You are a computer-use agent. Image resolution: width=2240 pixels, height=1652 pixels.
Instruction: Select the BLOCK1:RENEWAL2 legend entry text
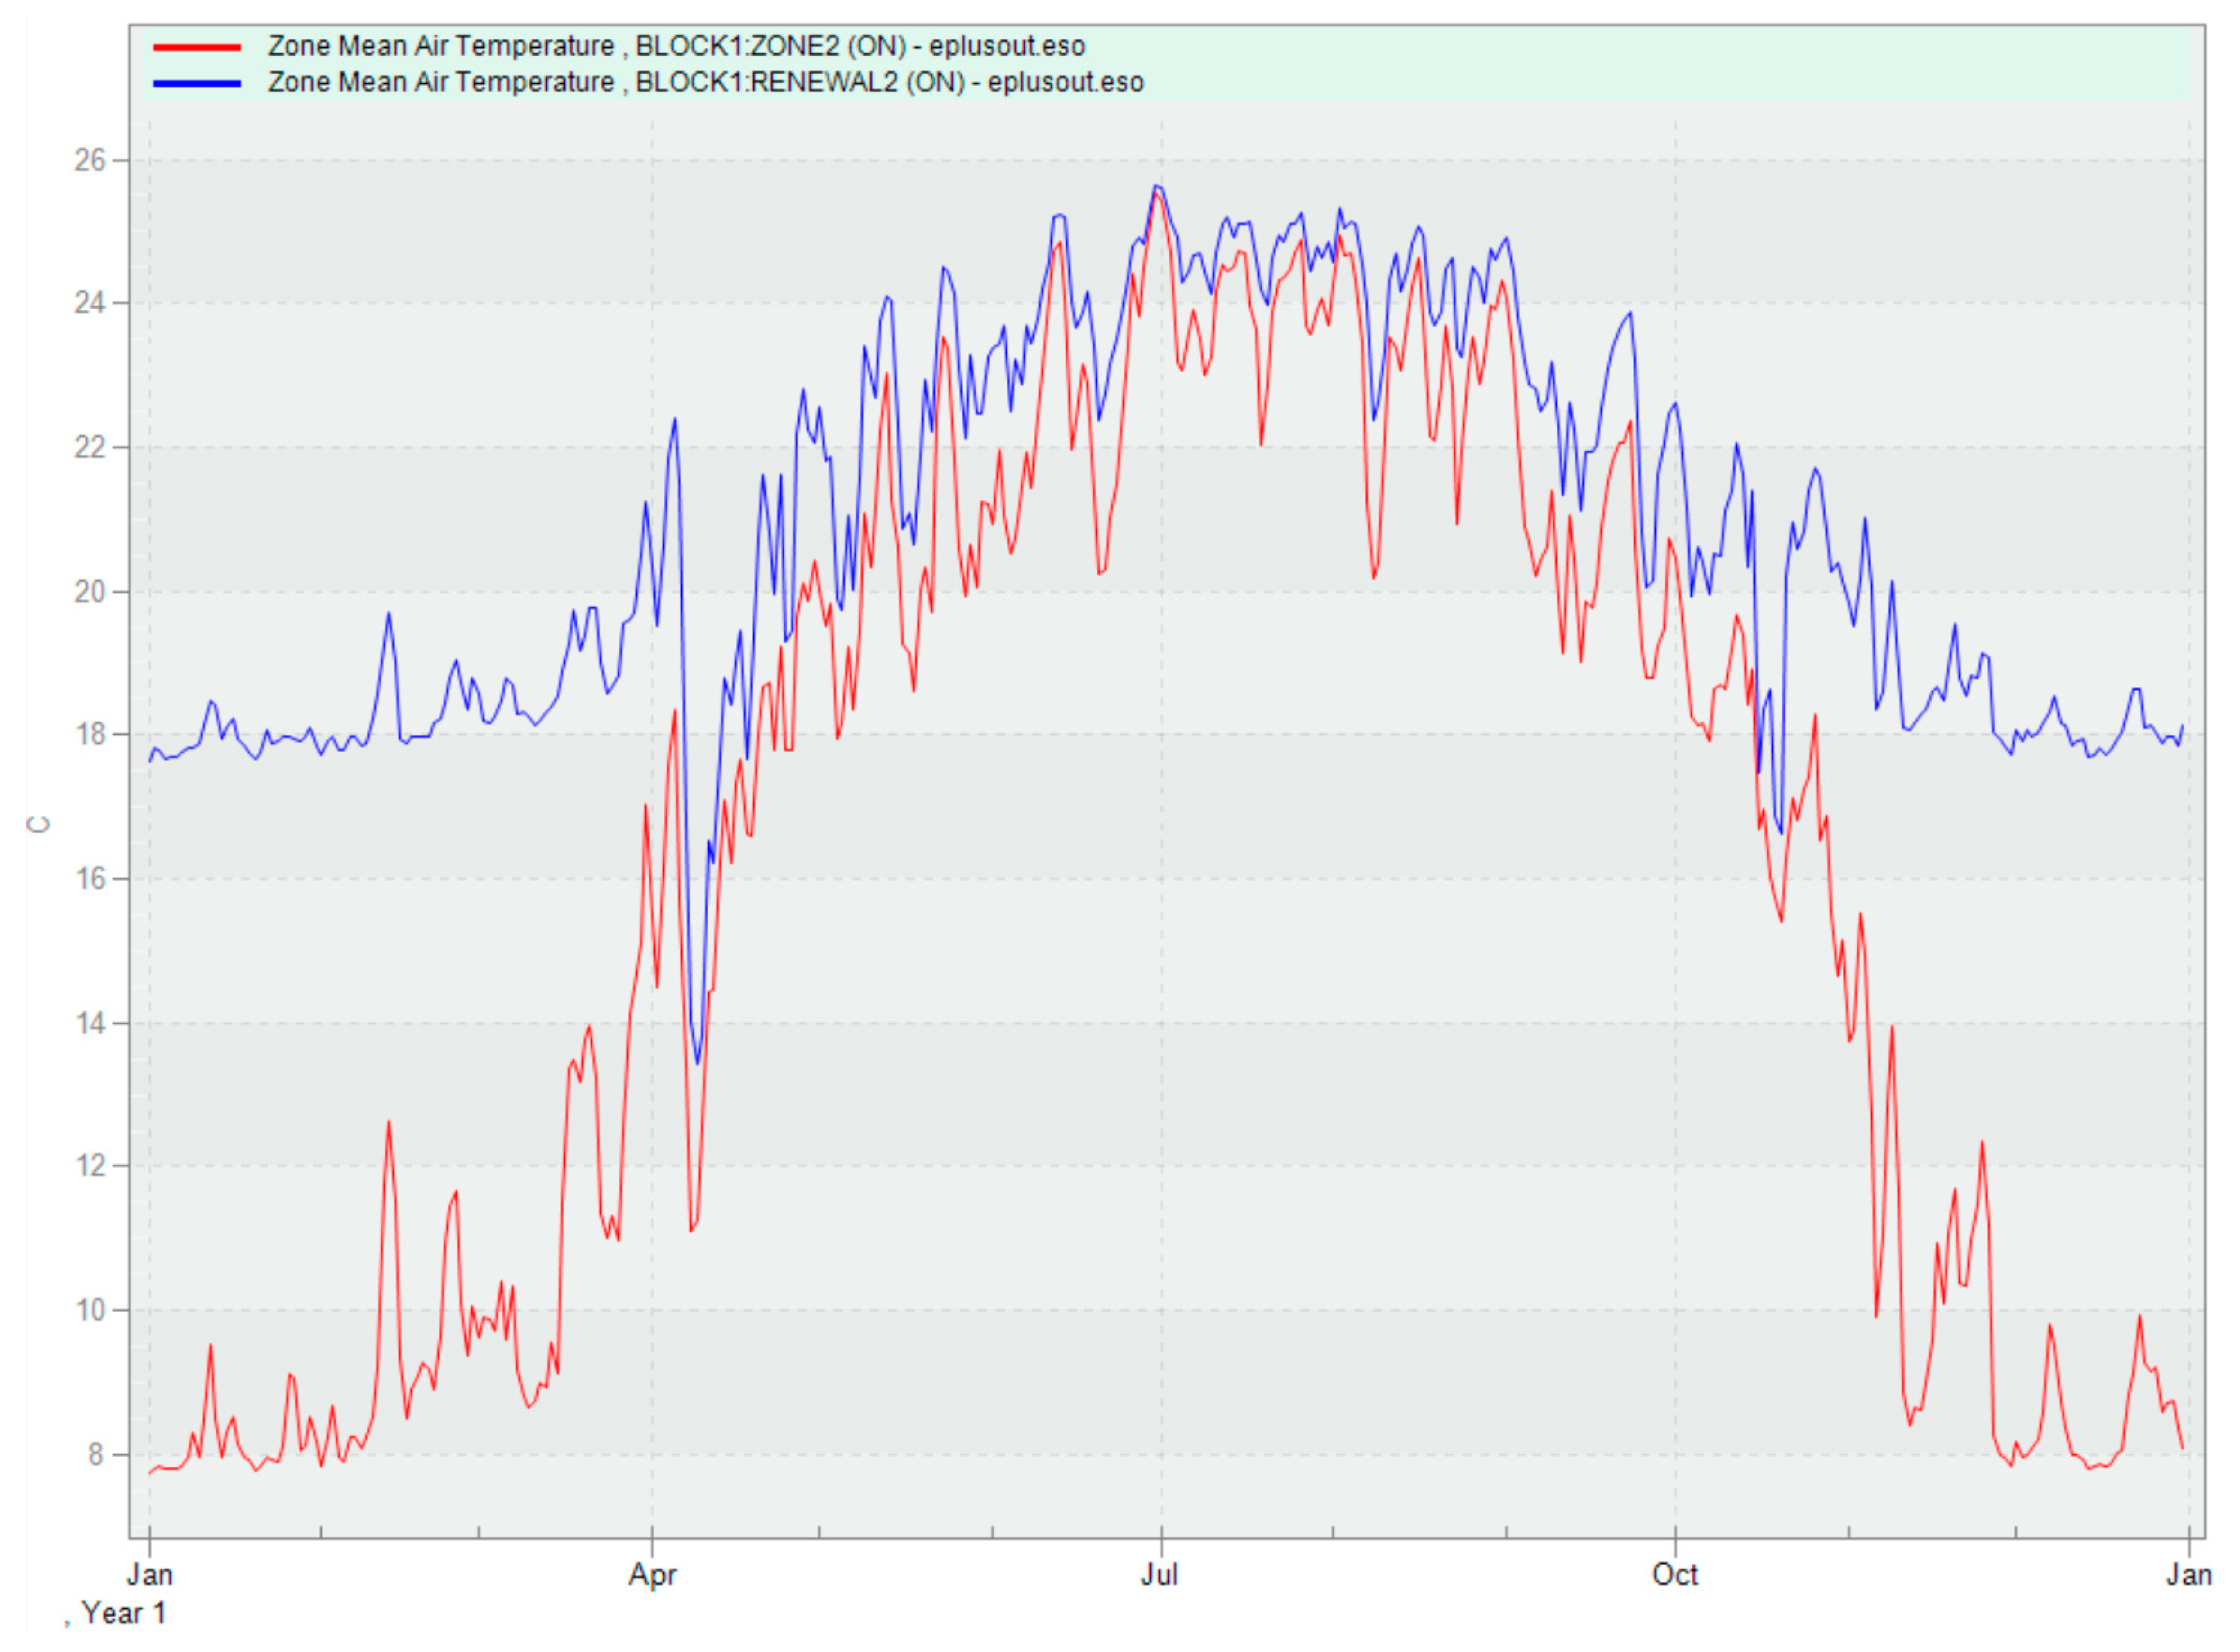pyautogui.click(x=705, y=82)
